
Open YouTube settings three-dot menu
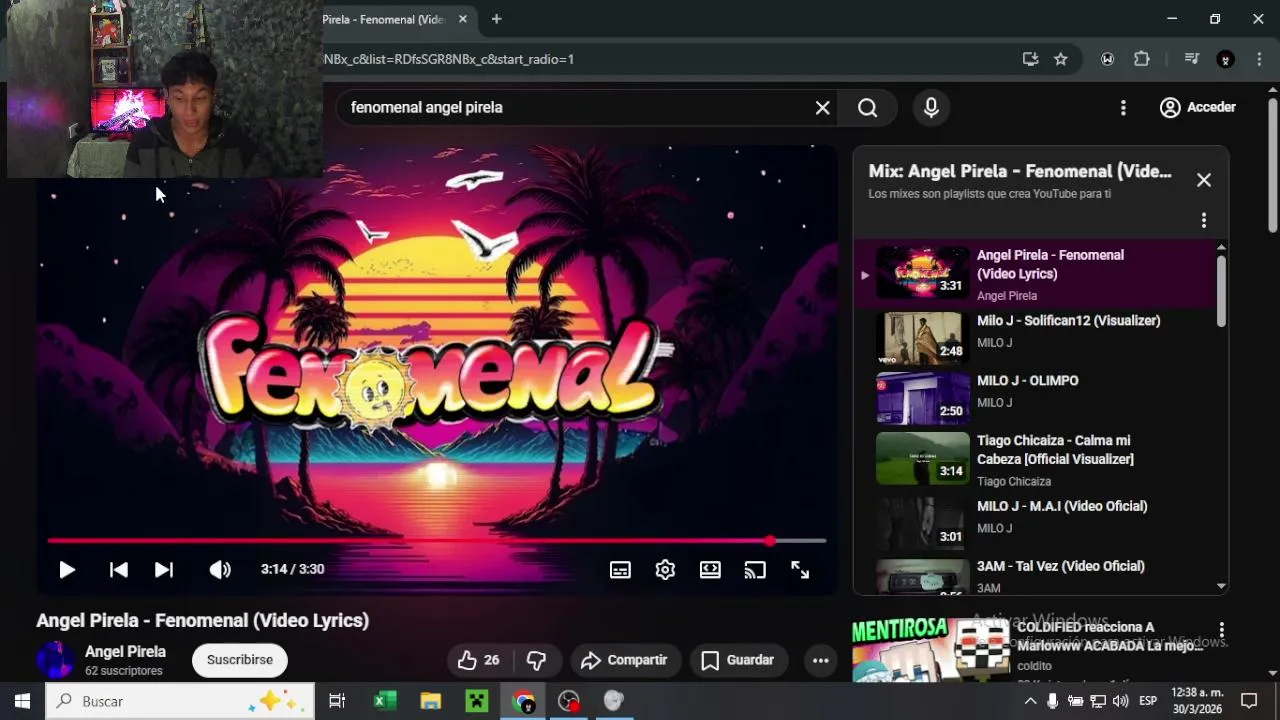1123,108
